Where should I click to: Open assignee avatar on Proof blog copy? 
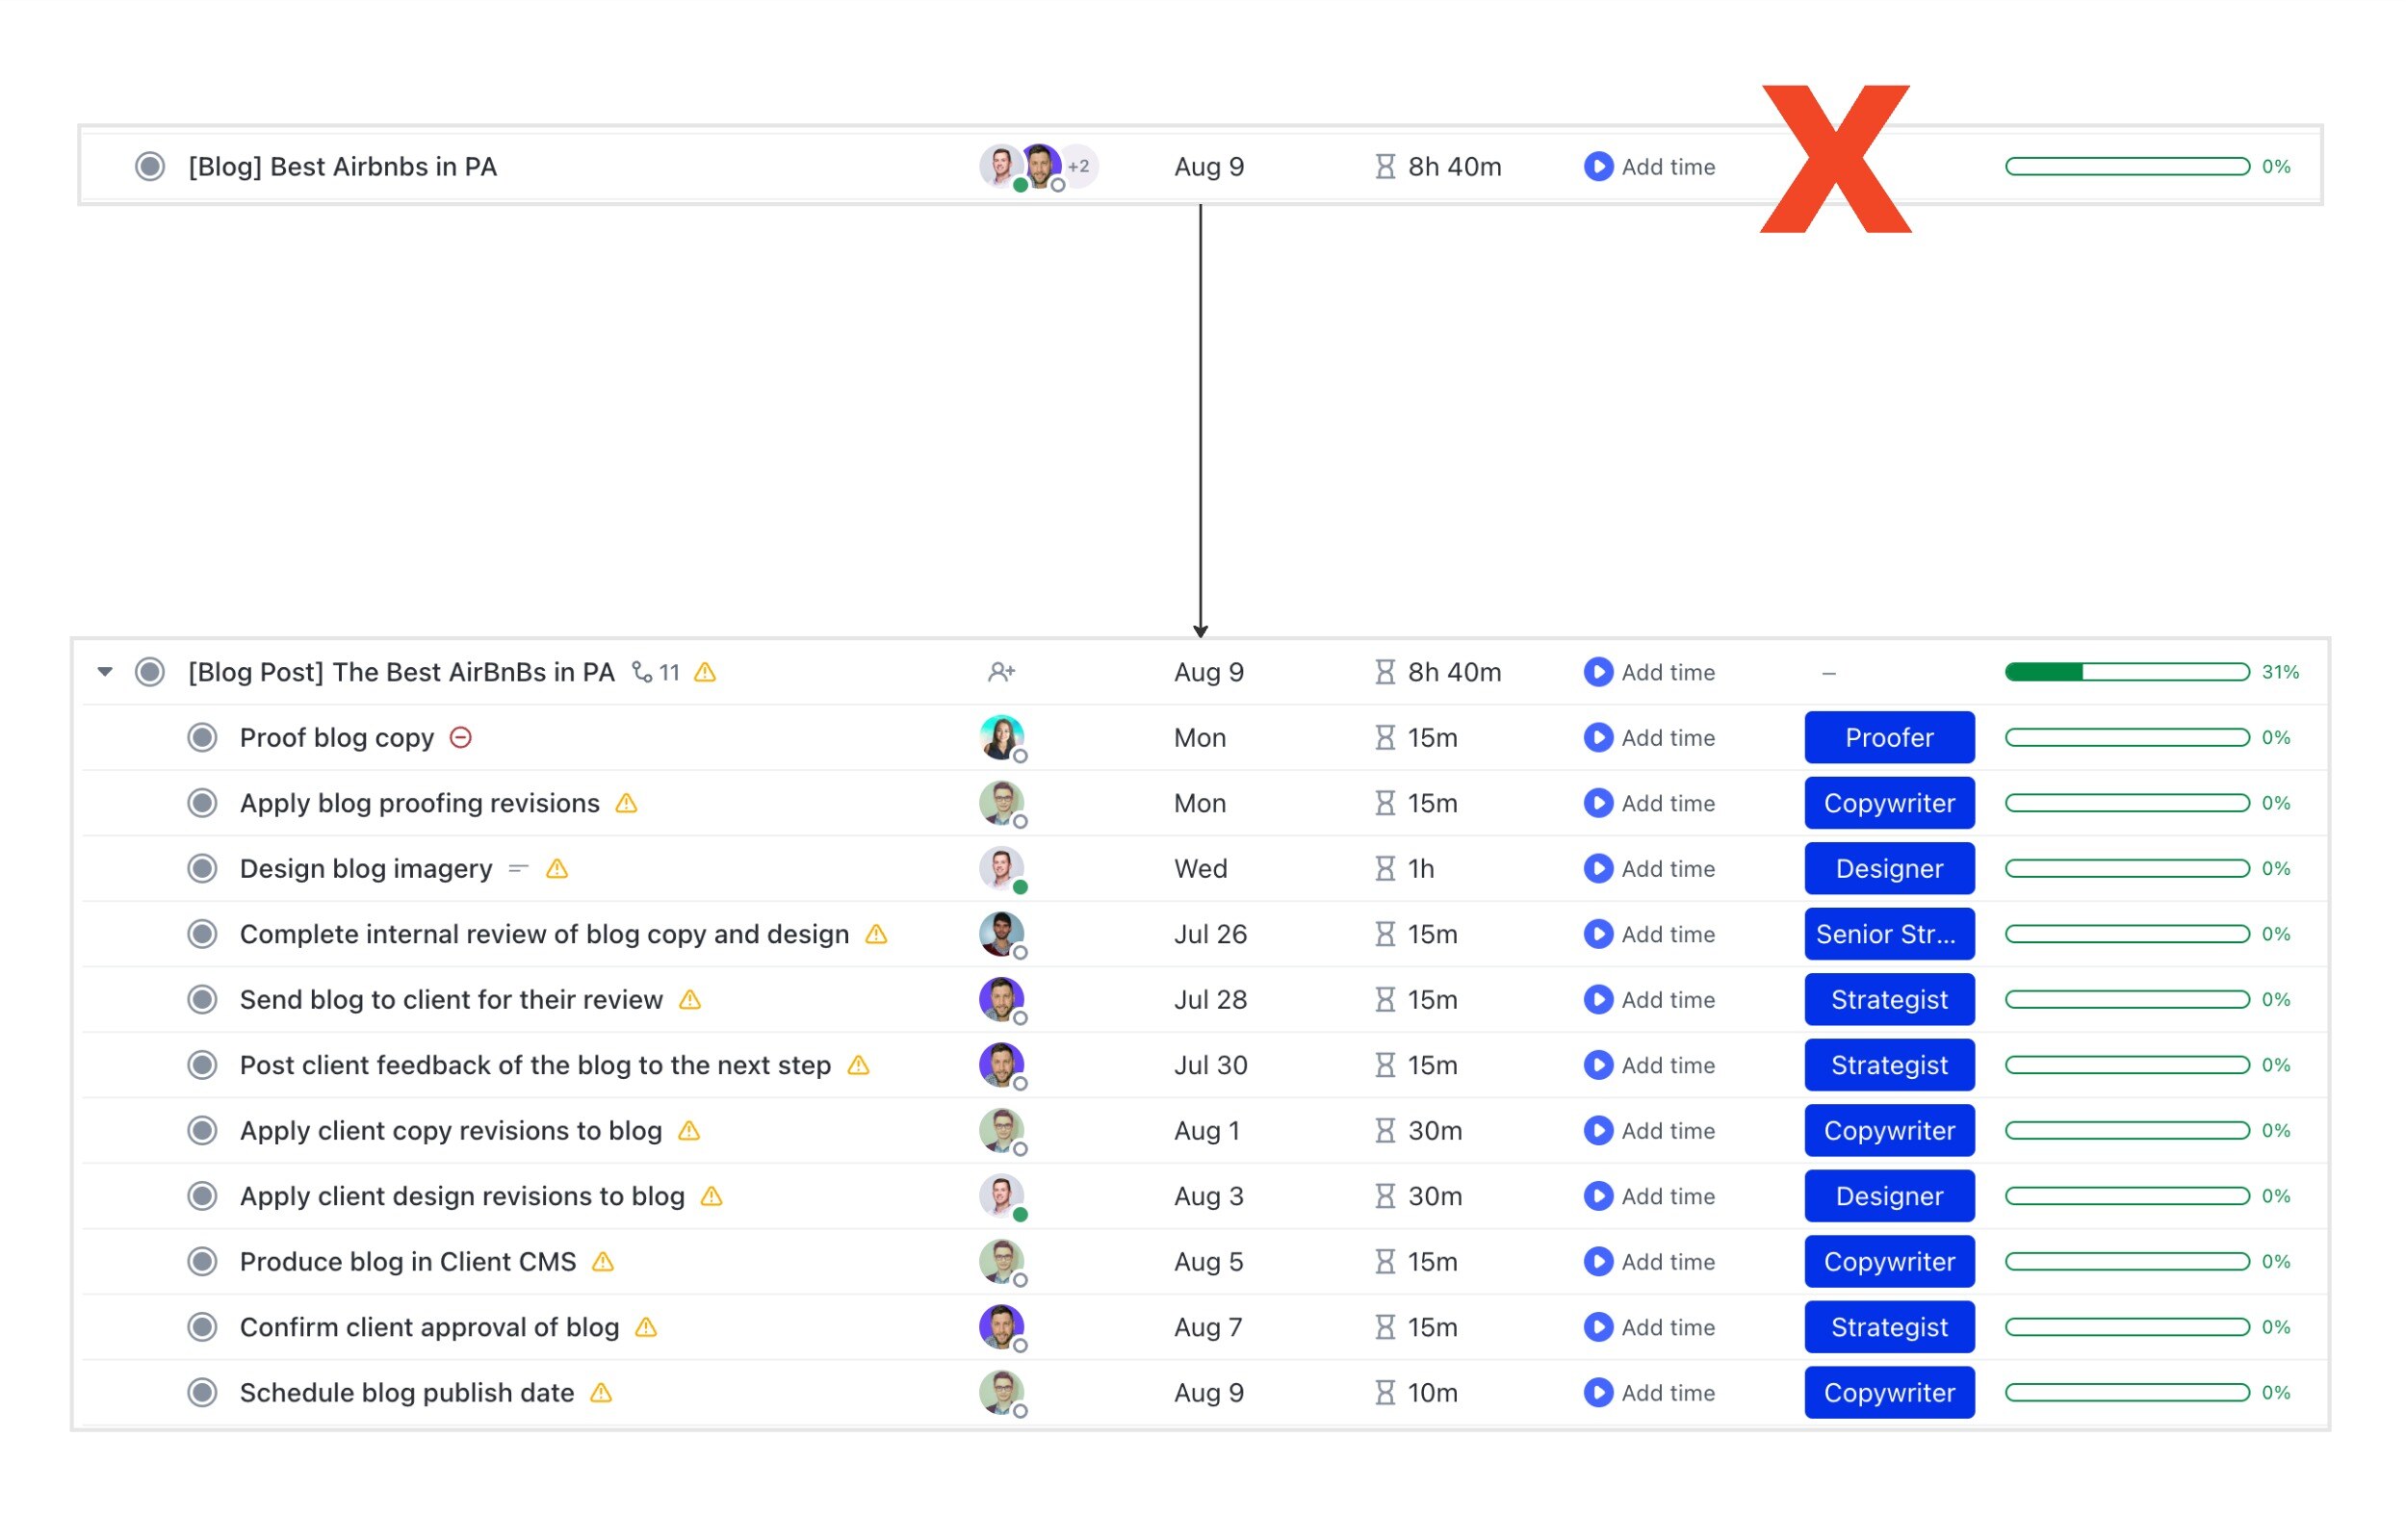click(1002, 738)
